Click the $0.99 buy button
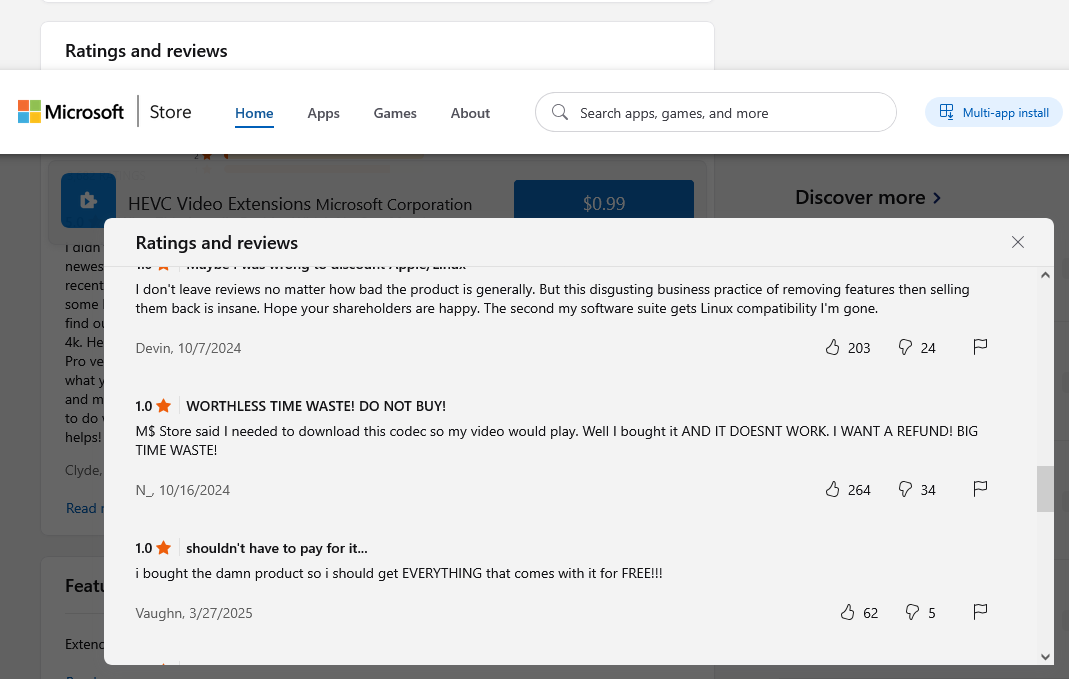Screen dimensions: 1069x679 click(x=603, y=199)
